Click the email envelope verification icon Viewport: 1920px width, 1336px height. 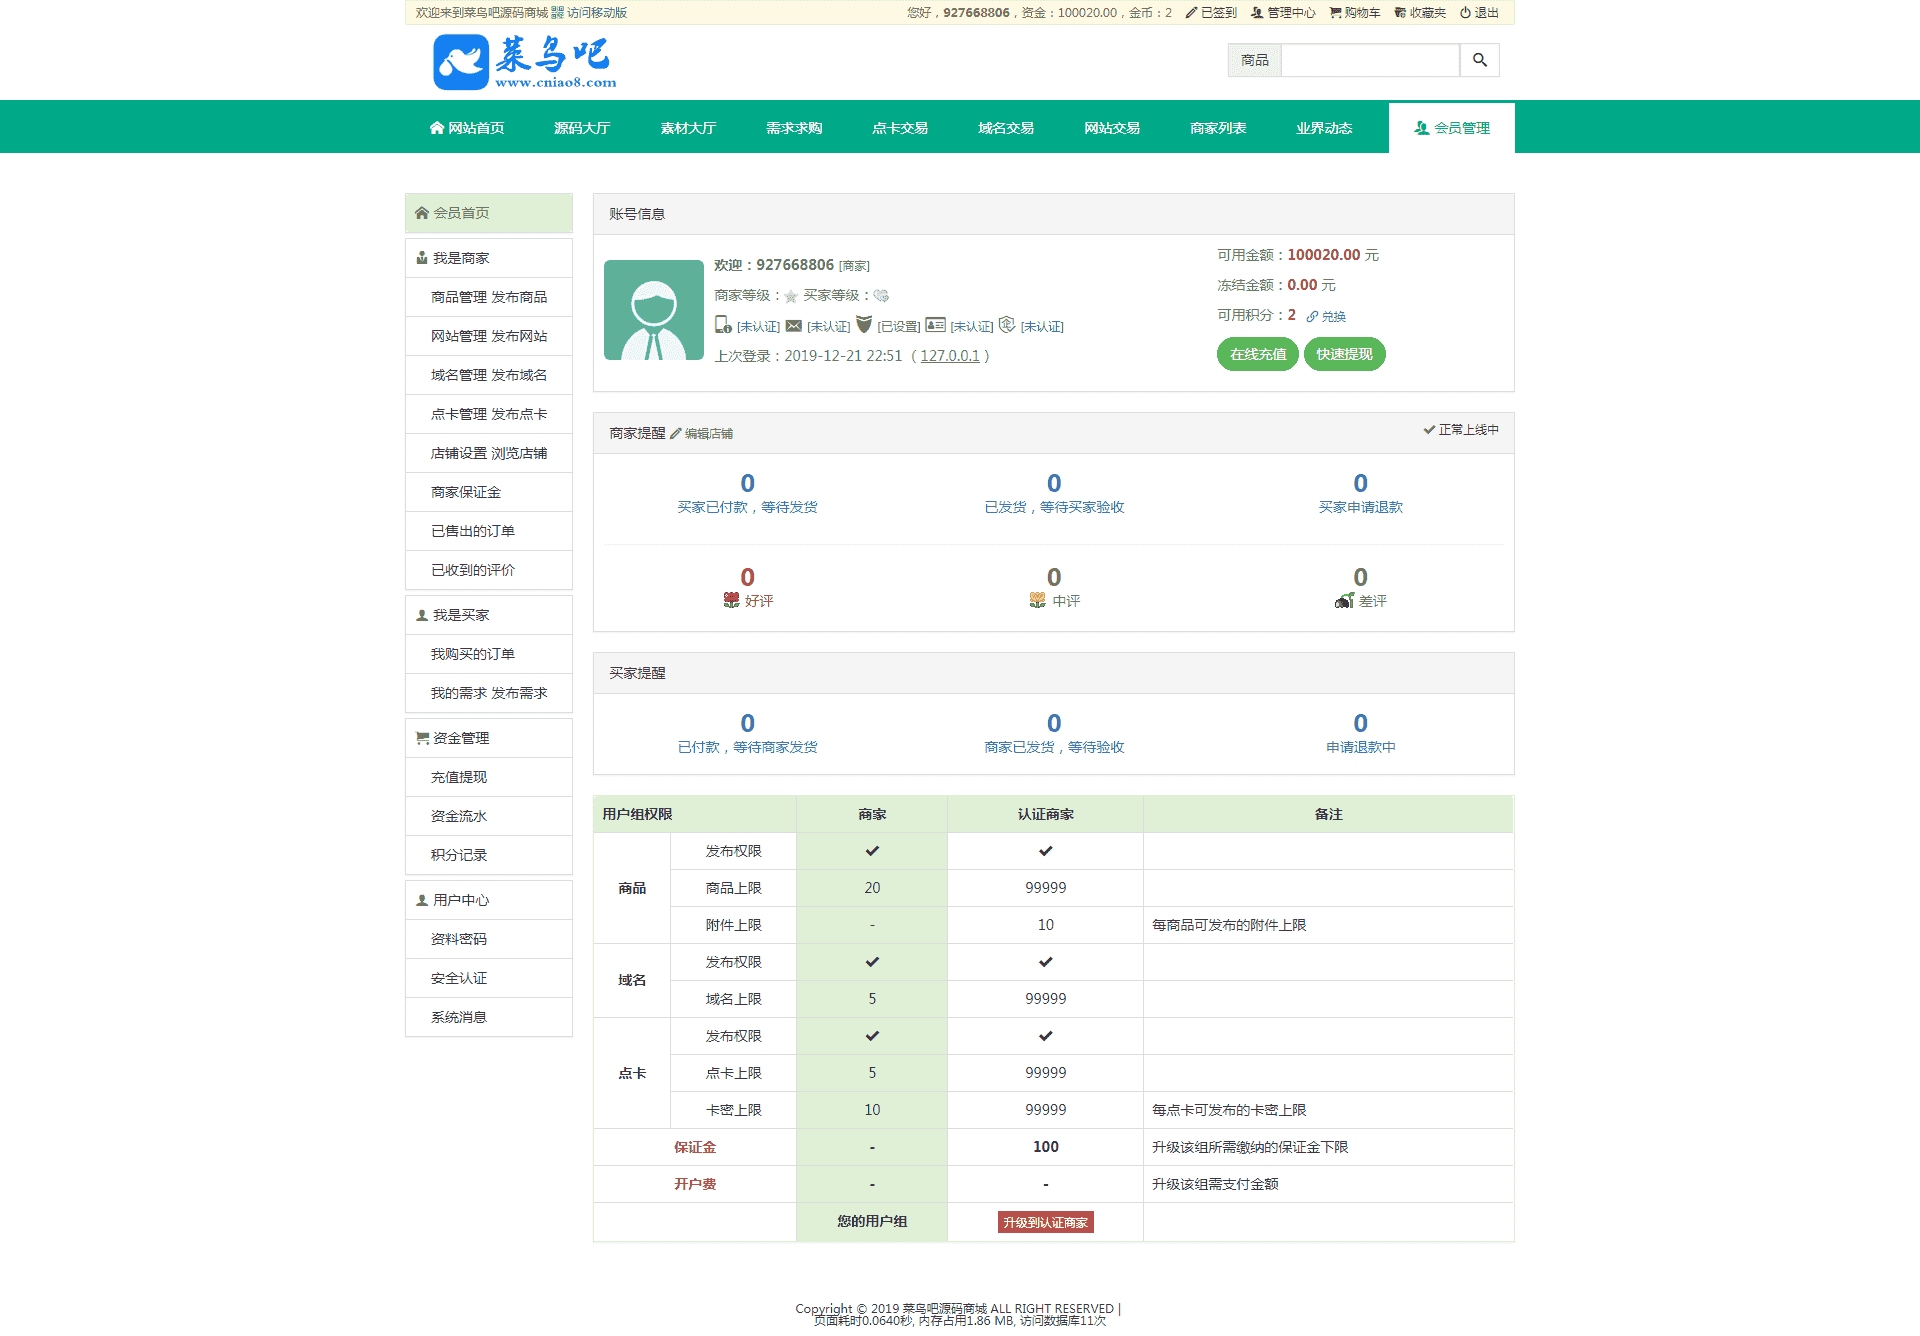[x=794, y=326]
